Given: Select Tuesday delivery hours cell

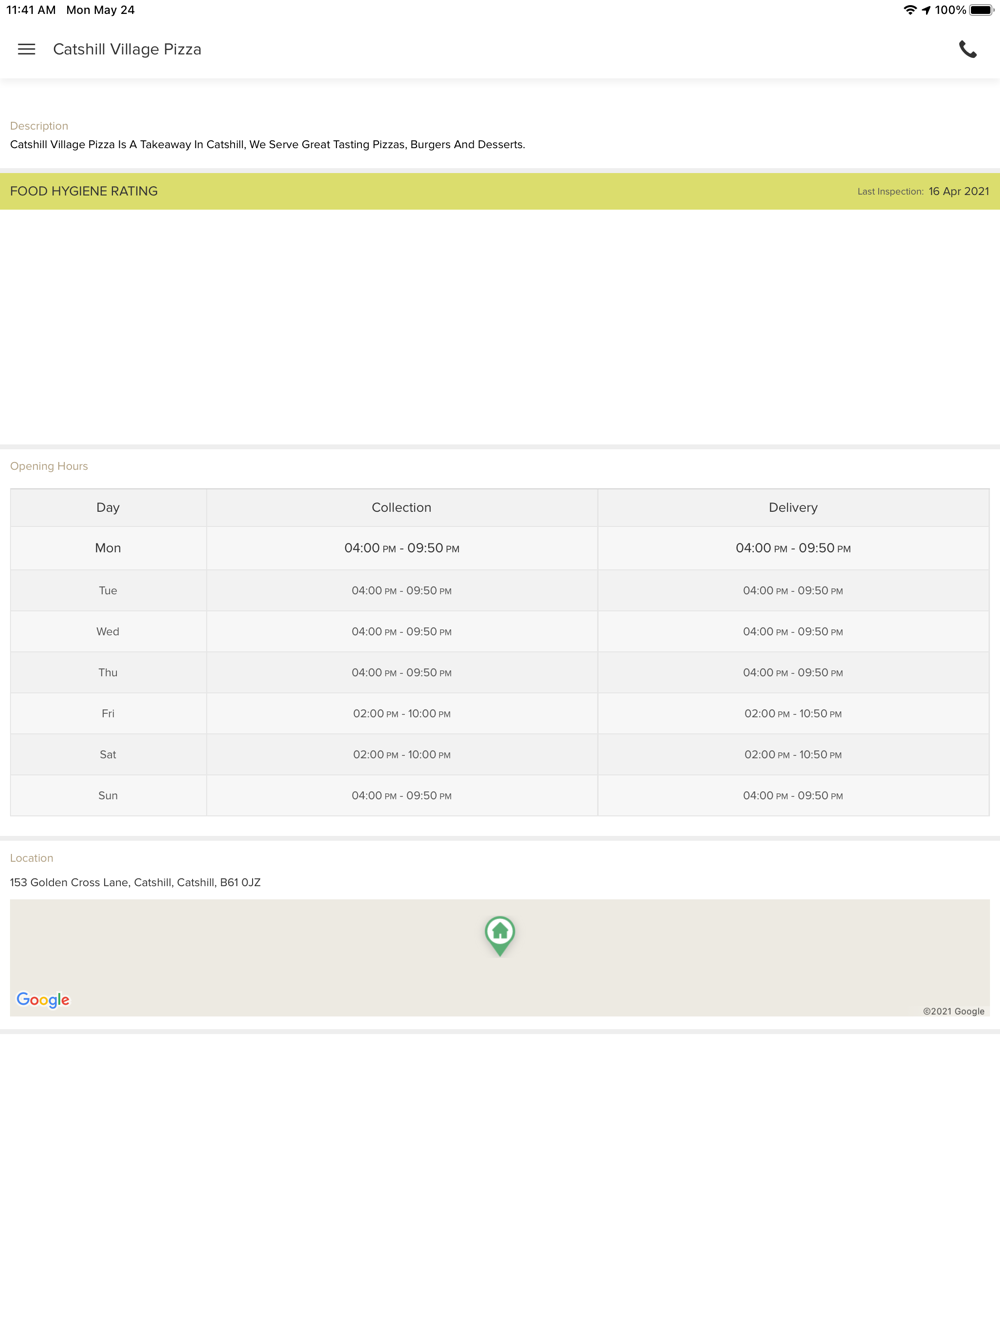Looking at the screenshot, I should (x=793, y=591).
